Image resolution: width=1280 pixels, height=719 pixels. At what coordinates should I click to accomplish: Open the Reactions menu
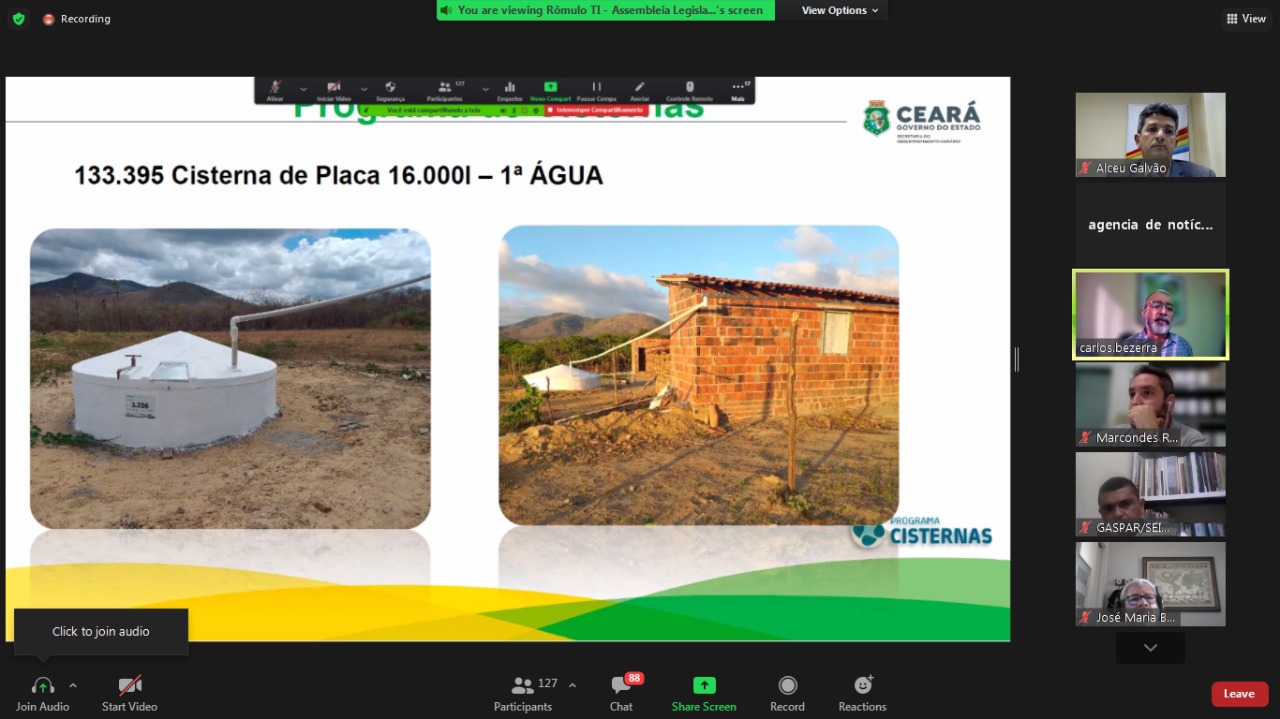pos(862,686)
